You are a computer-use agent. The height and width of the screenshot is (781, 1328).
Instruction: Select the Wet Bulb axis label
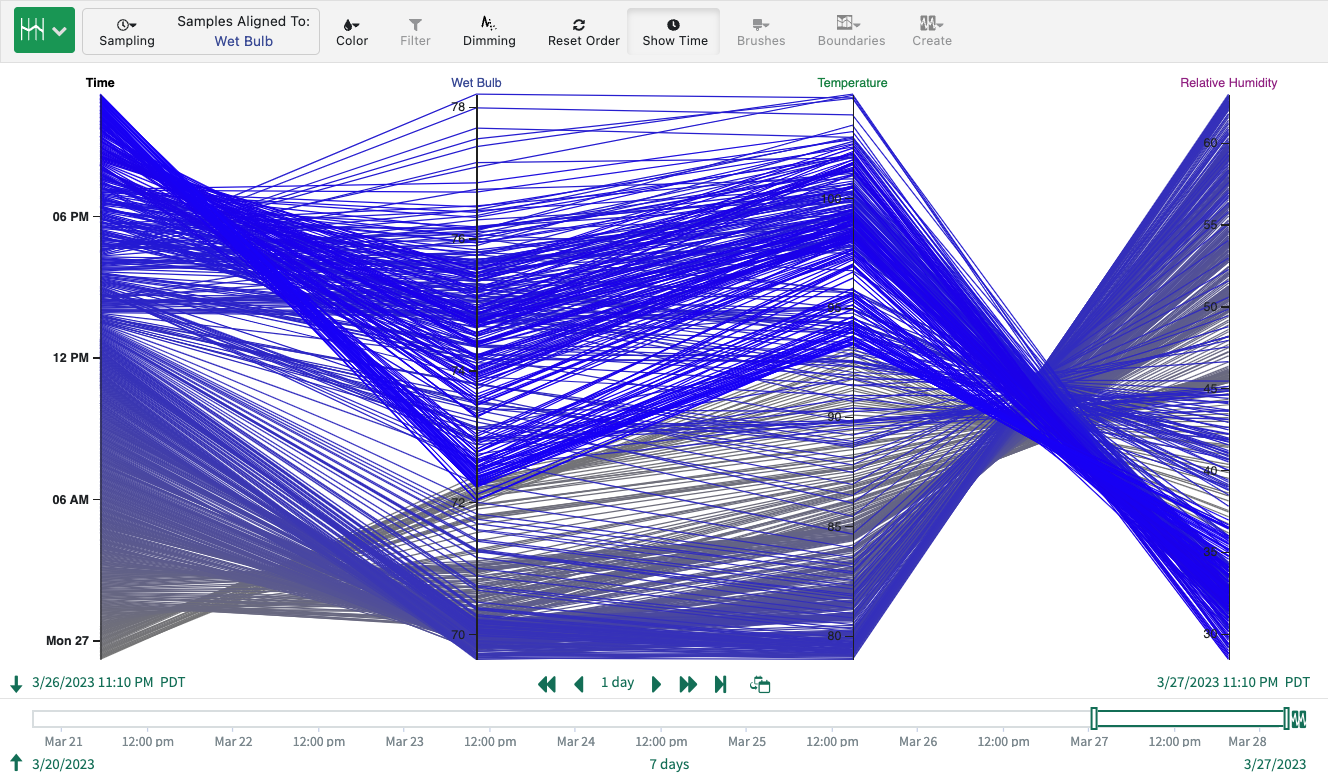coord(476,83)
